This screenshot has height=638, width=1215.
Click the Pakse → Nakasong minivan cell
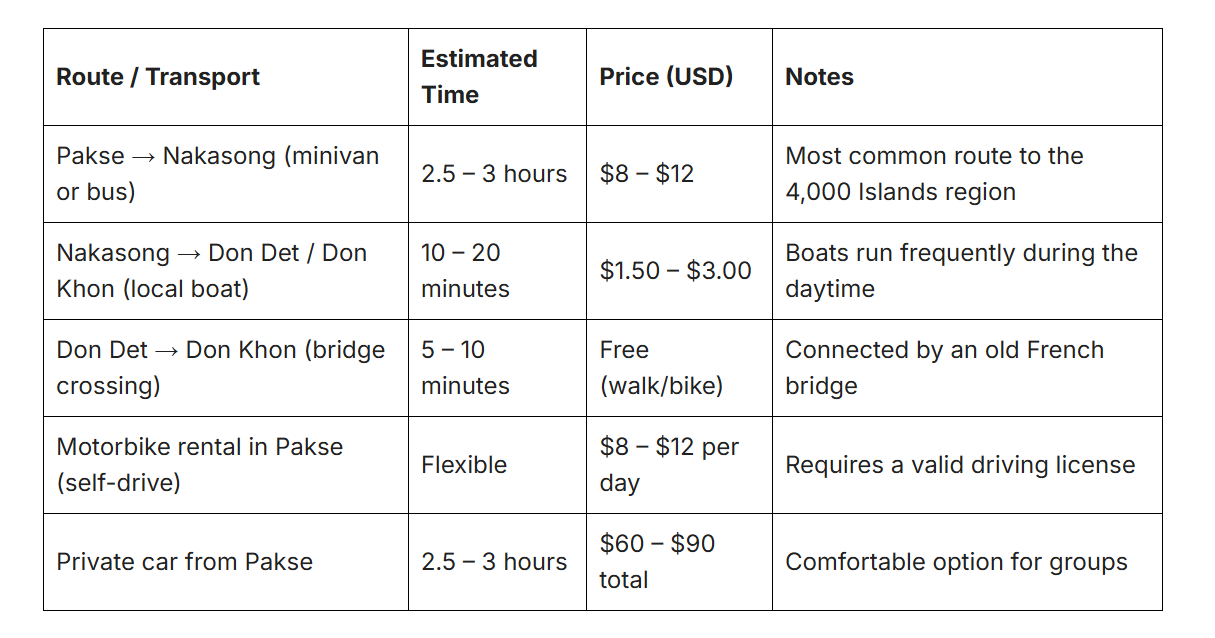point(226,174)
